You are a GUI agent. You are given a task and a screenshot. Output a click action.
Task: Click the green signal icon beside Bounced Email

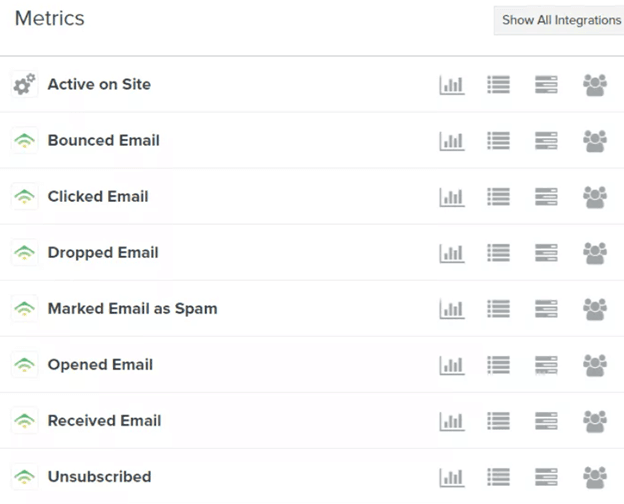click(25, 141)
